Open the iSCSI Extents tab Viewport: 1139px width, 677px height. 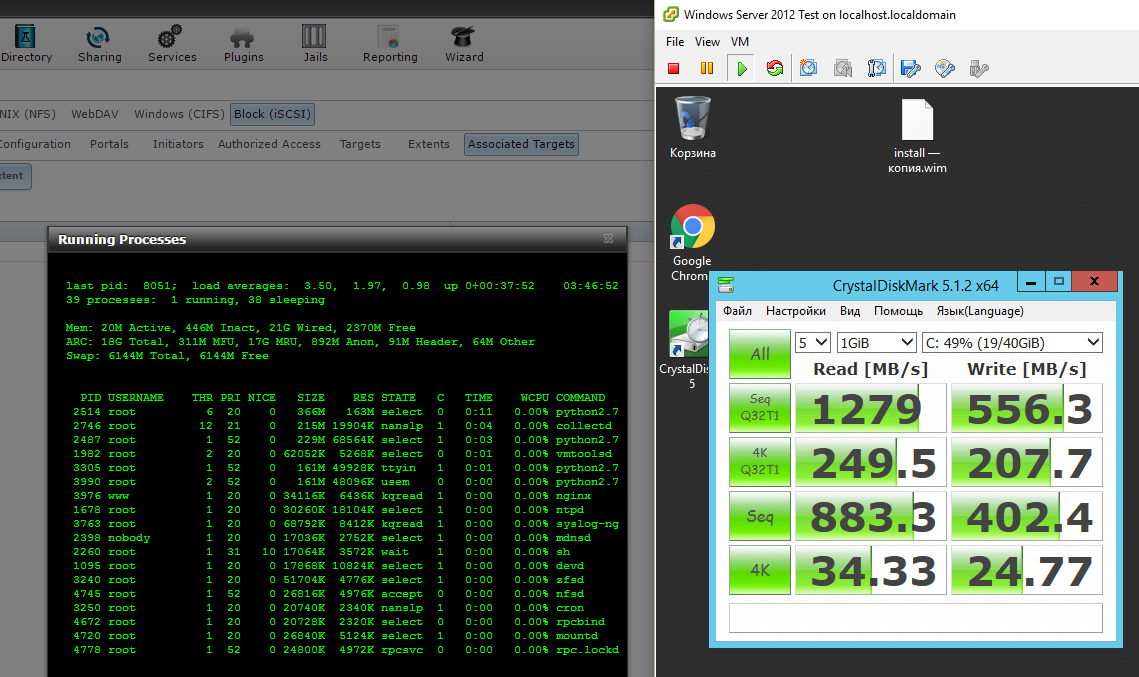(429, 144)
